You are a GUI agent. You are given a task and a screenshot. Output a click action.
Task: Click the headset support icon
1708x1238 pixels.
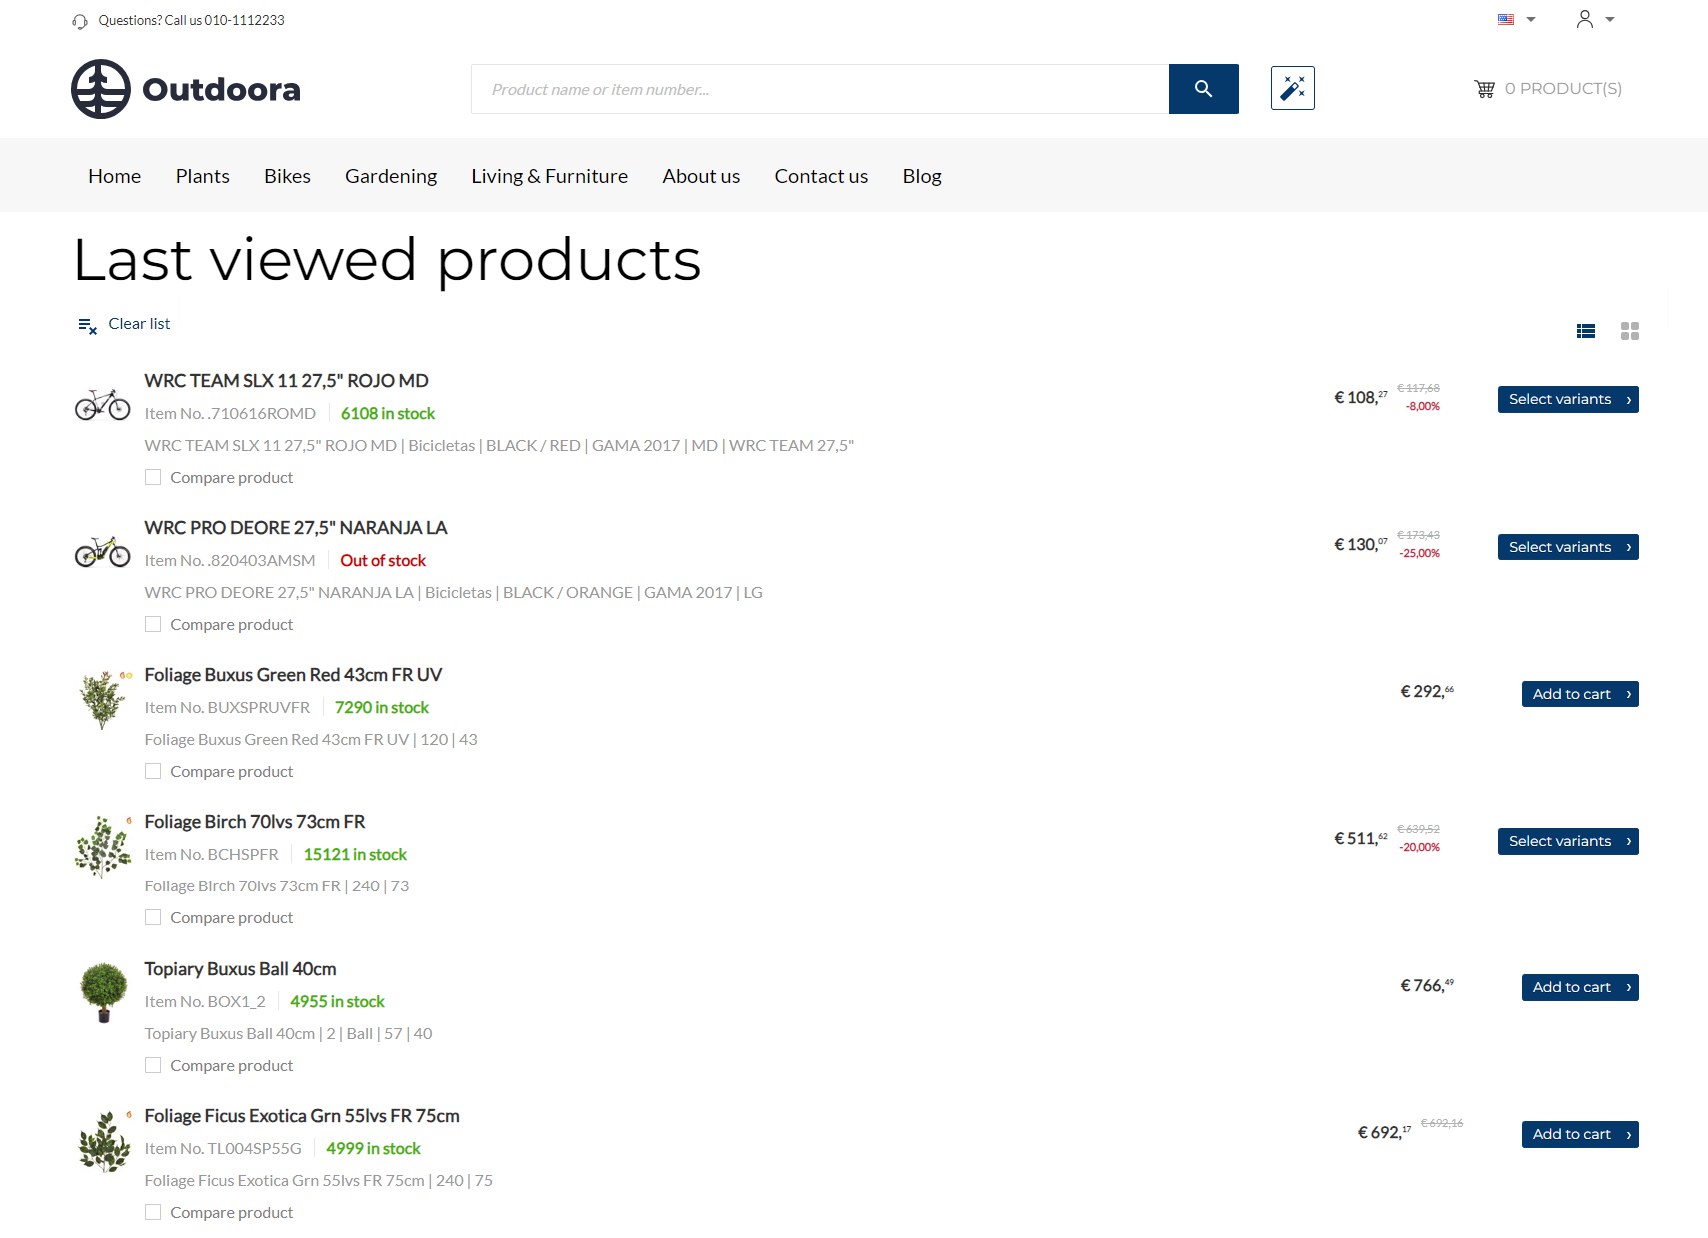(x=80, y=21)
